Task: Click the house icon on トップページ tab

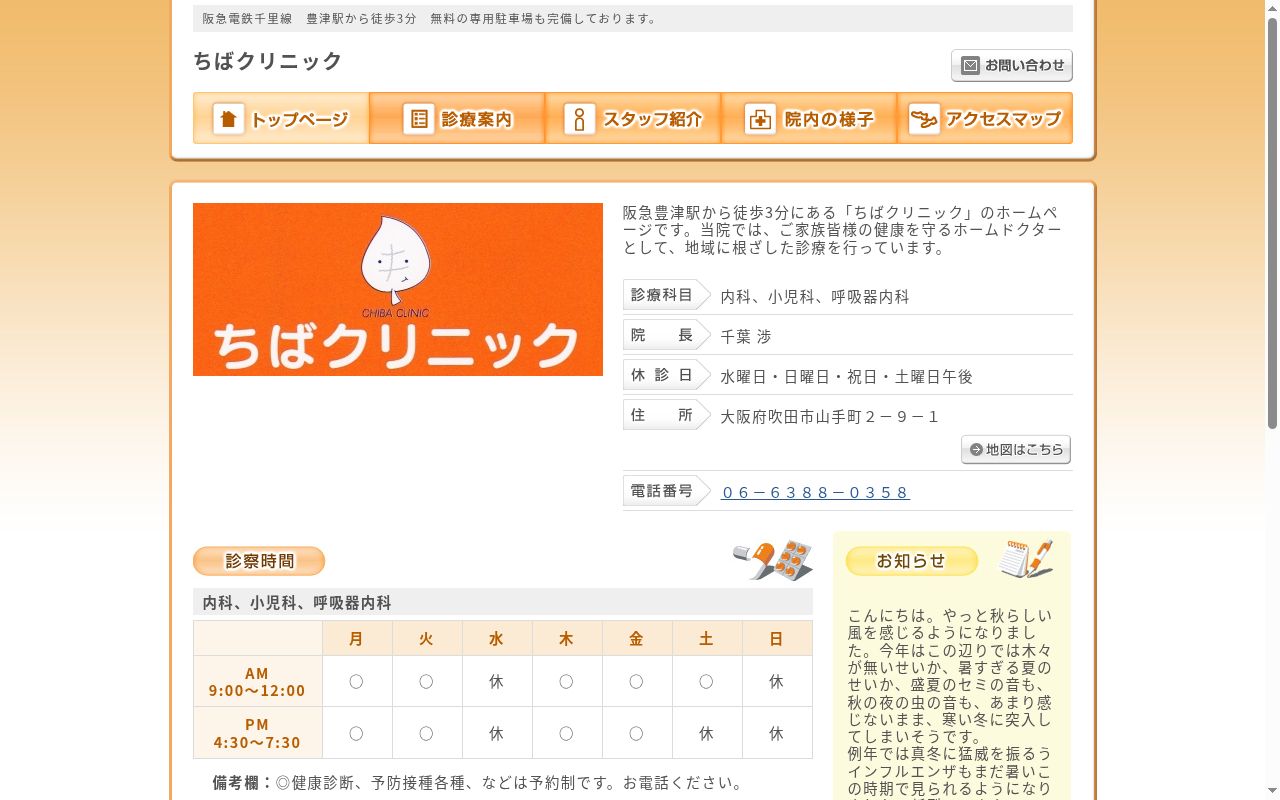Action: click(x=229, y=119)
